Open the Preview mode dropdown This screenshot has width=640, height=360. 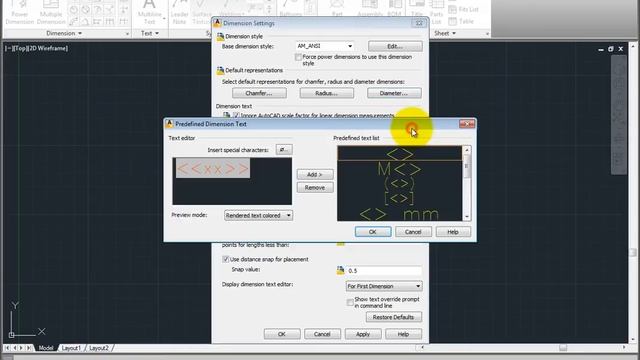[x=258, y=216]
